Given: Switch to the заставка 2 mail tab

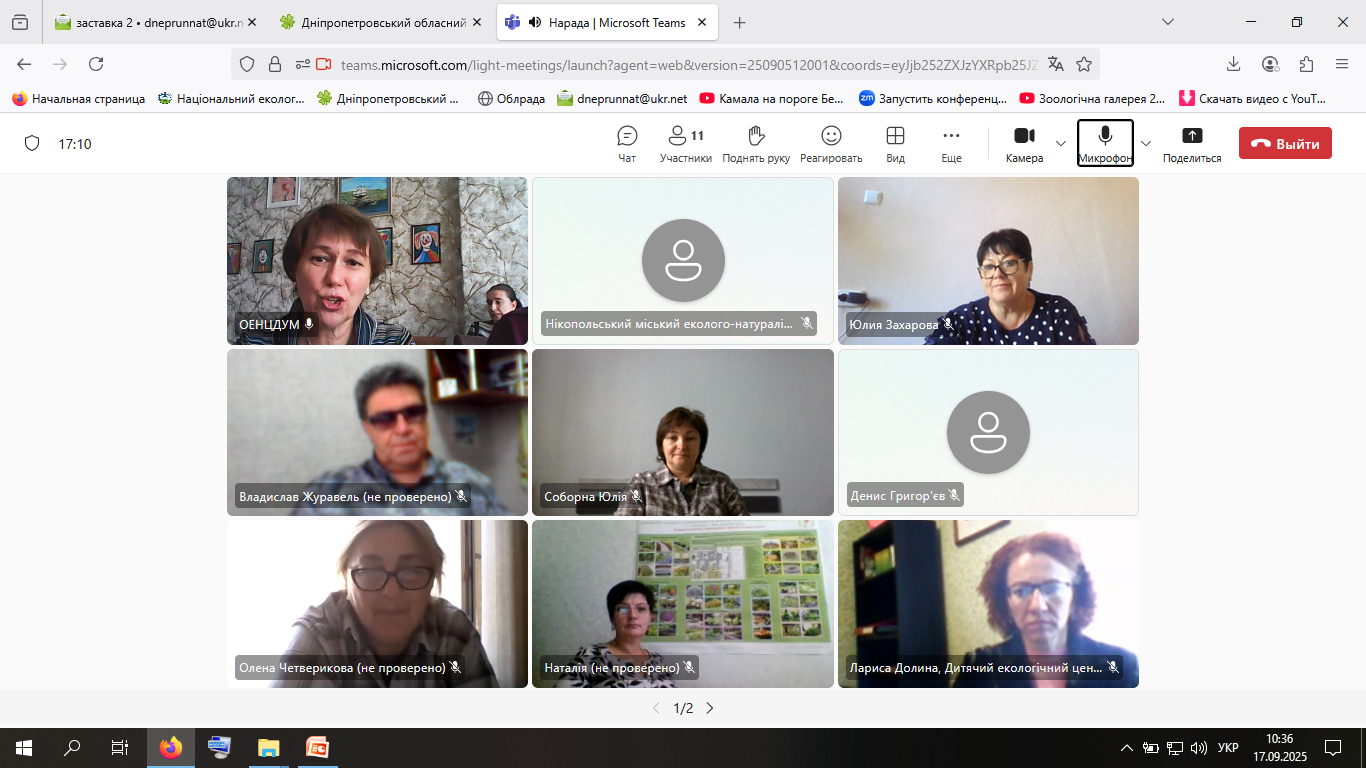Looking at the screenshot, I should click(x=150, y=22).
